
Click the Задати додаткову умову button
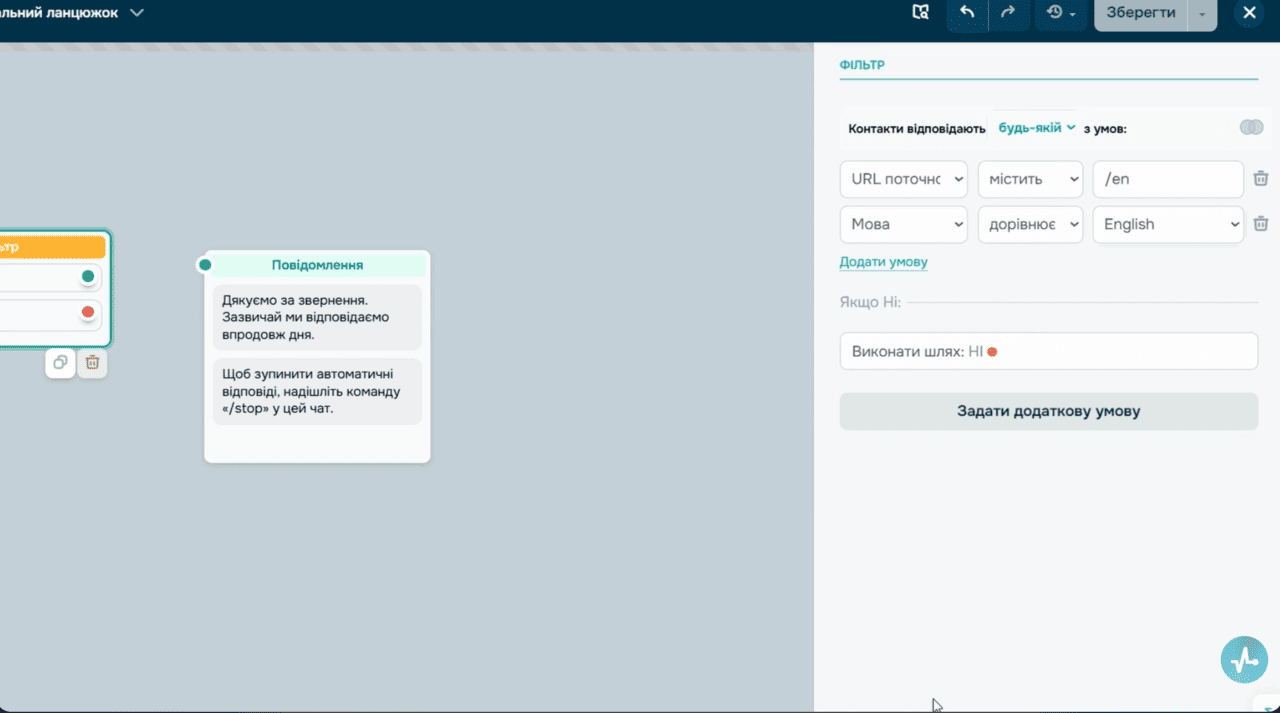pyautogui.click(x=1048, y=411)
